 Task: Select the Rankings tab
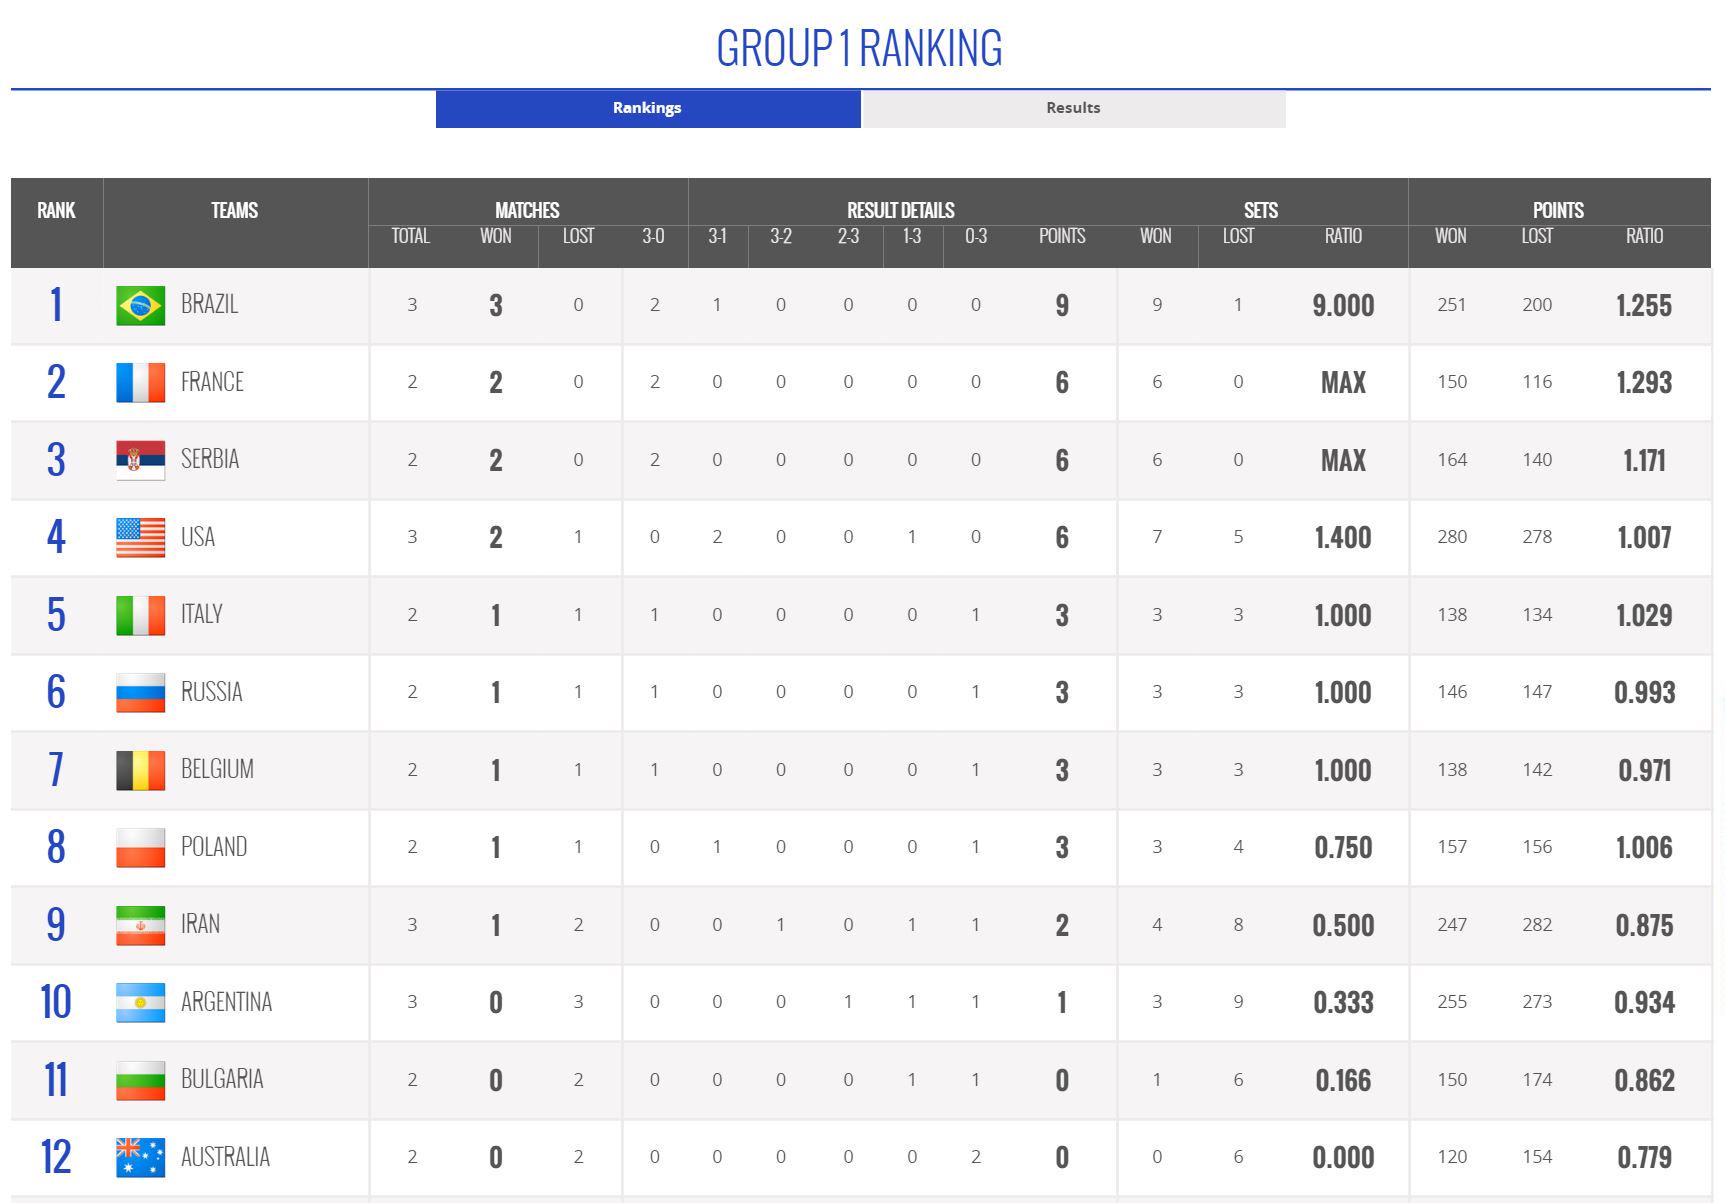click(647, 108)
